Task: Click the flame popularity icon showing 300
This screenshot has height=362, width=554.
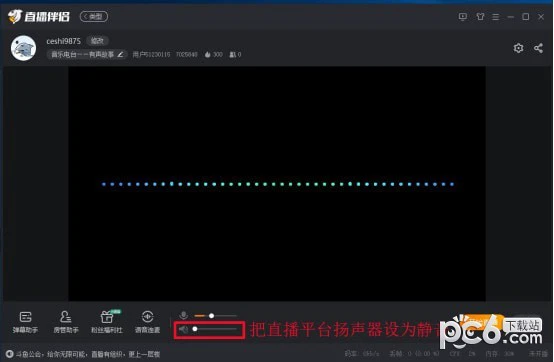Action: pyautogui.click(x=208, y=54)
